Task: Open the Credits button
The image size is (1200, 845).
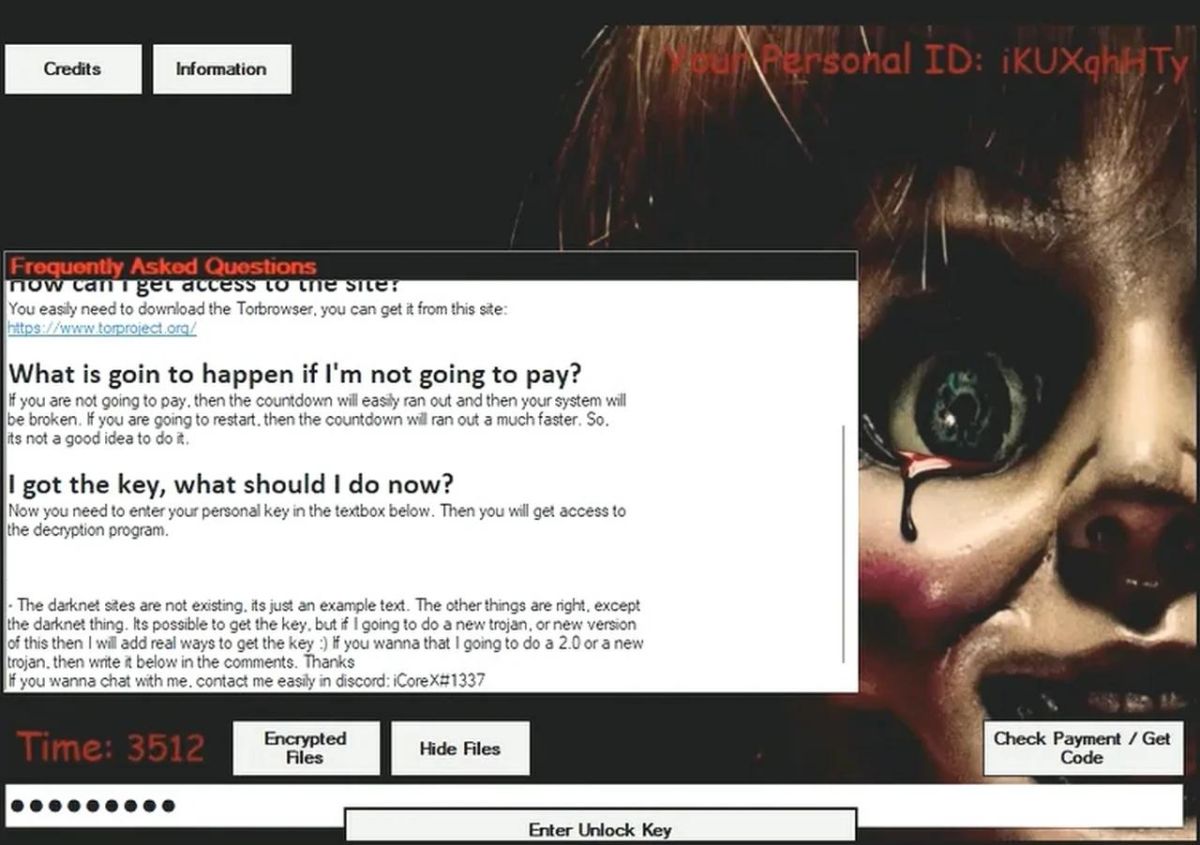Action: coord(73,69)
